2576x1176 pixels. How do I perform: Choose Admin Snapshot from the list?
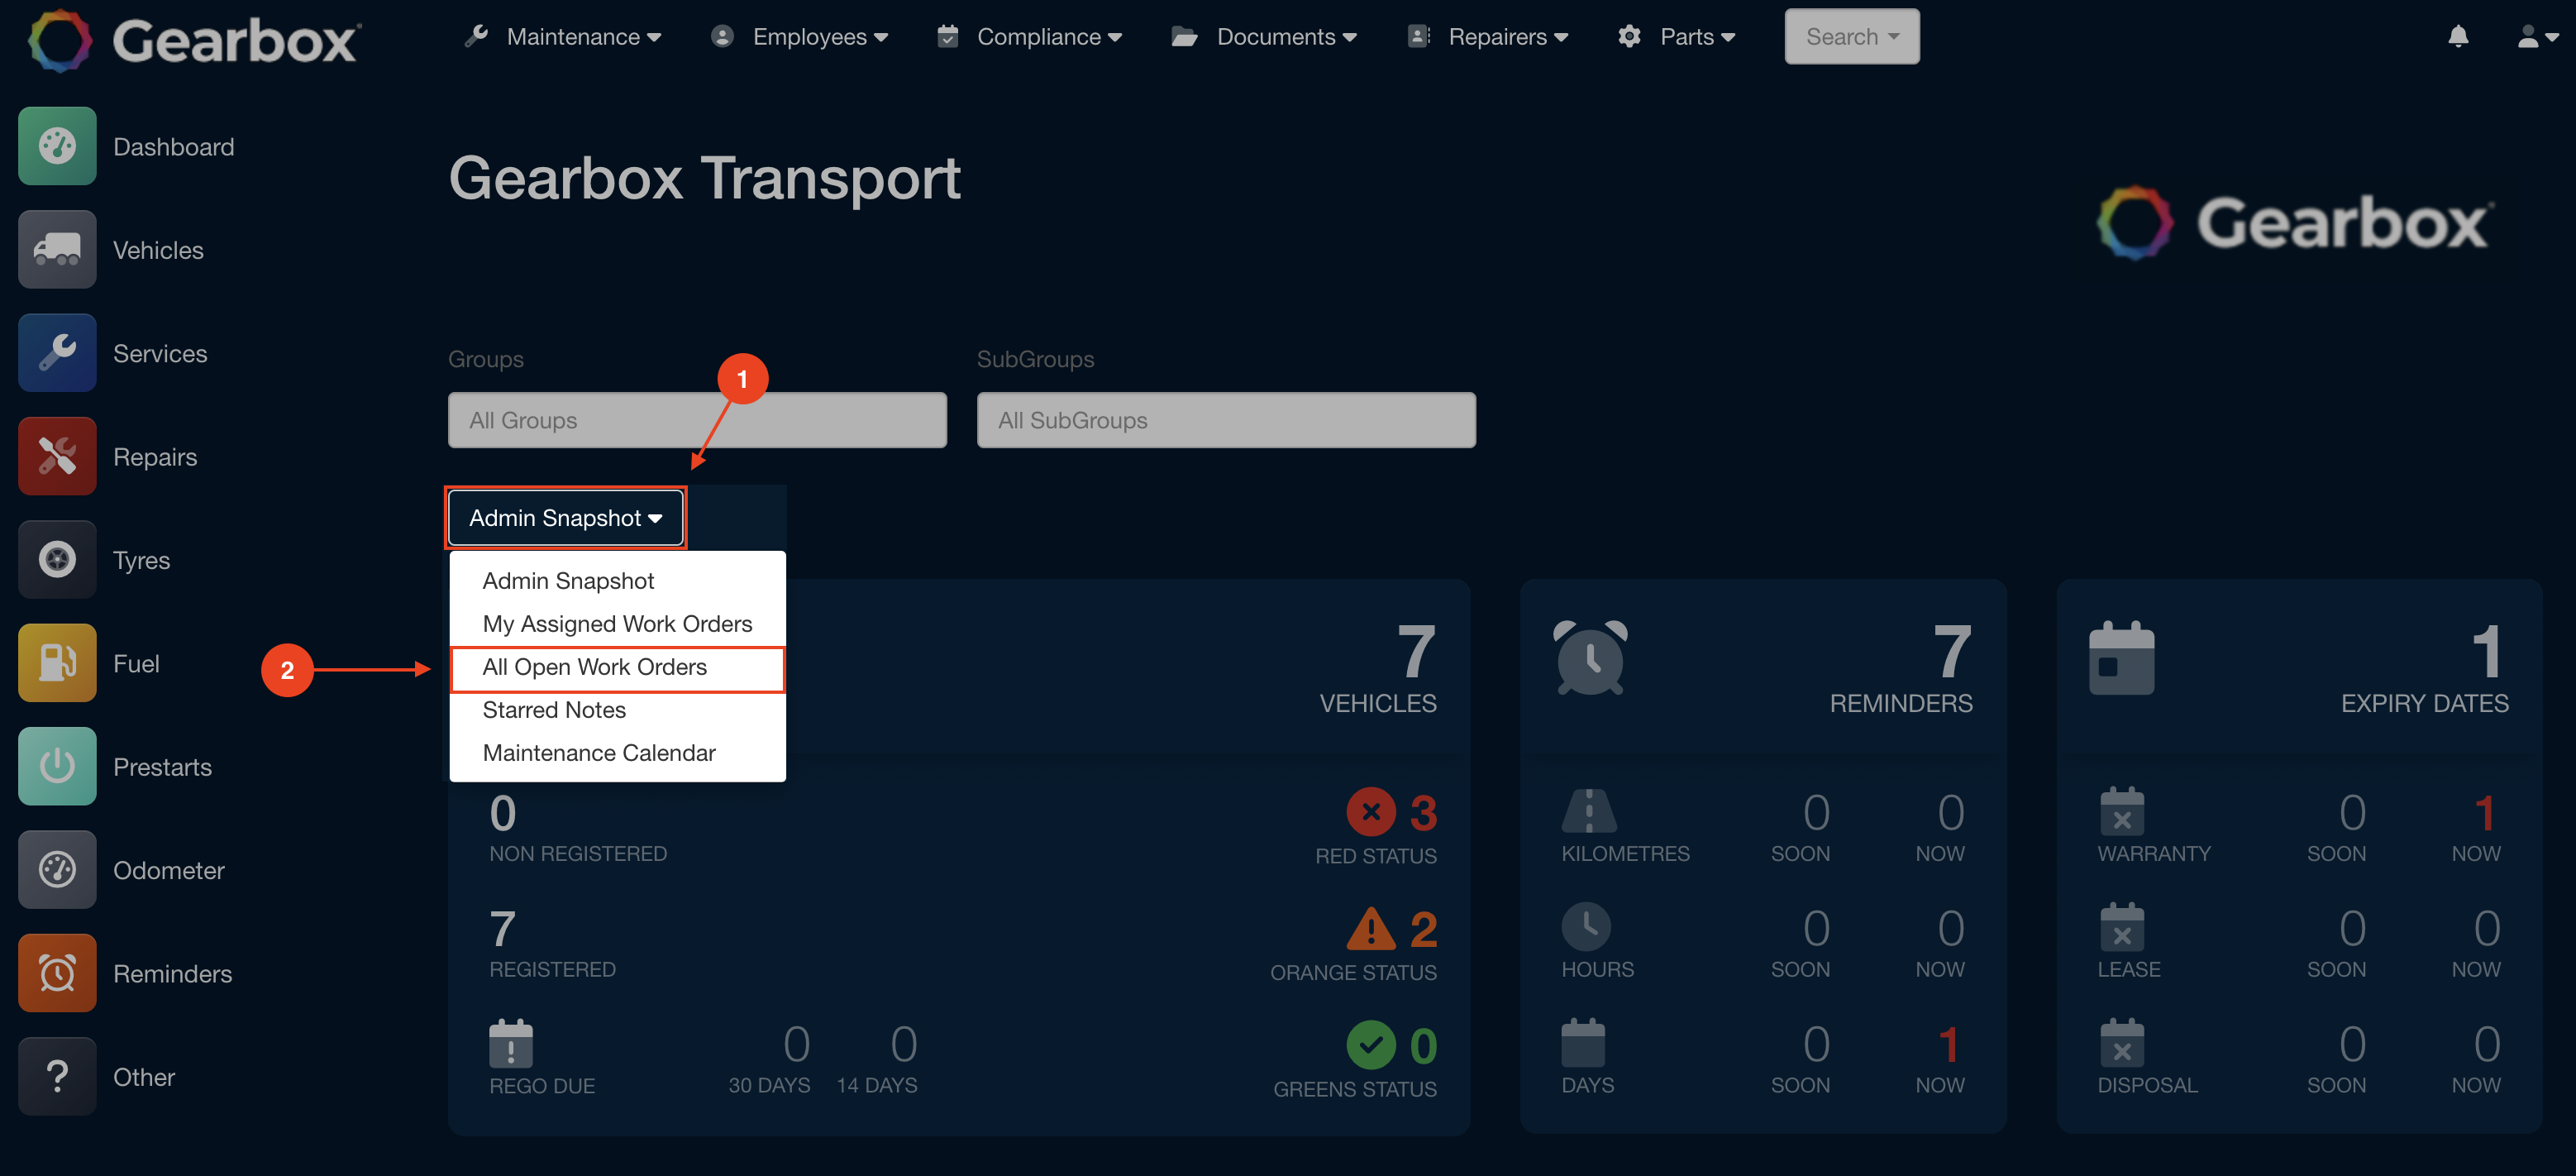point(568,581)
